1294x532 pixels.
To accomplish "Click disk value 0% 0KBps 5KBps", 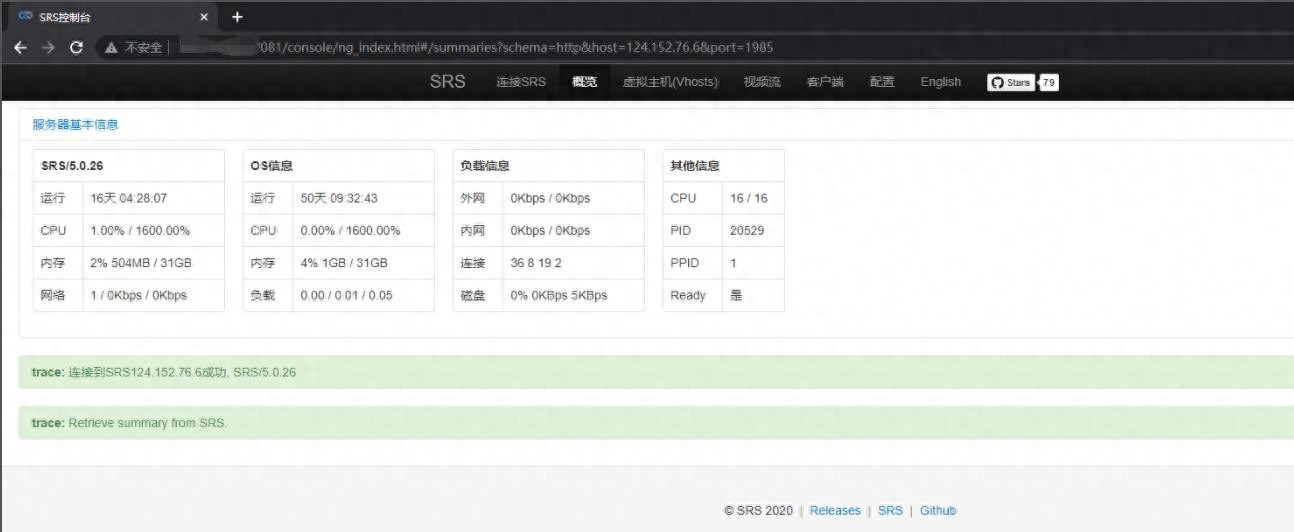I will click(558, 295).
